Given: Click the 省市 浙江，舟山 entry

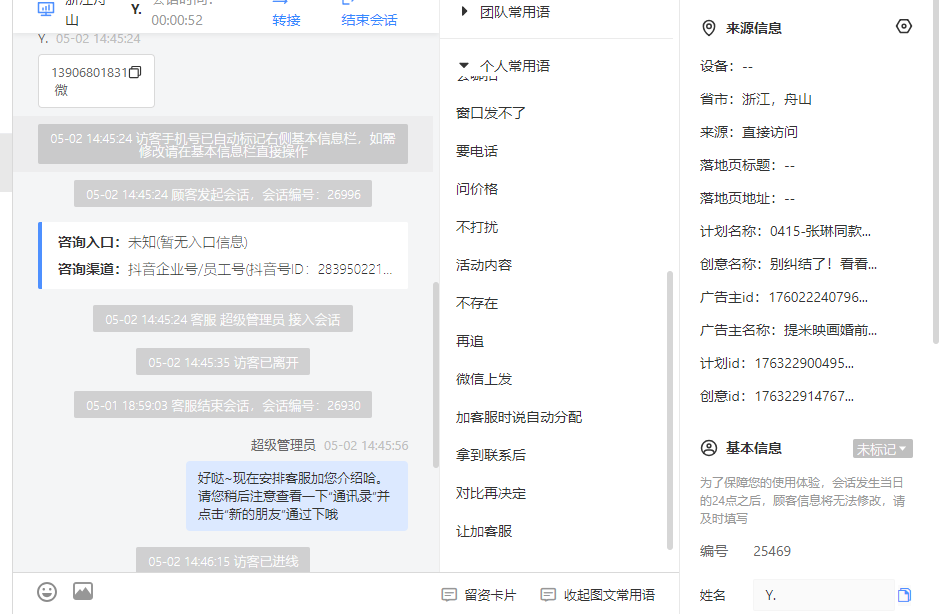Looking at the screenshot, I should coord(756,99).
